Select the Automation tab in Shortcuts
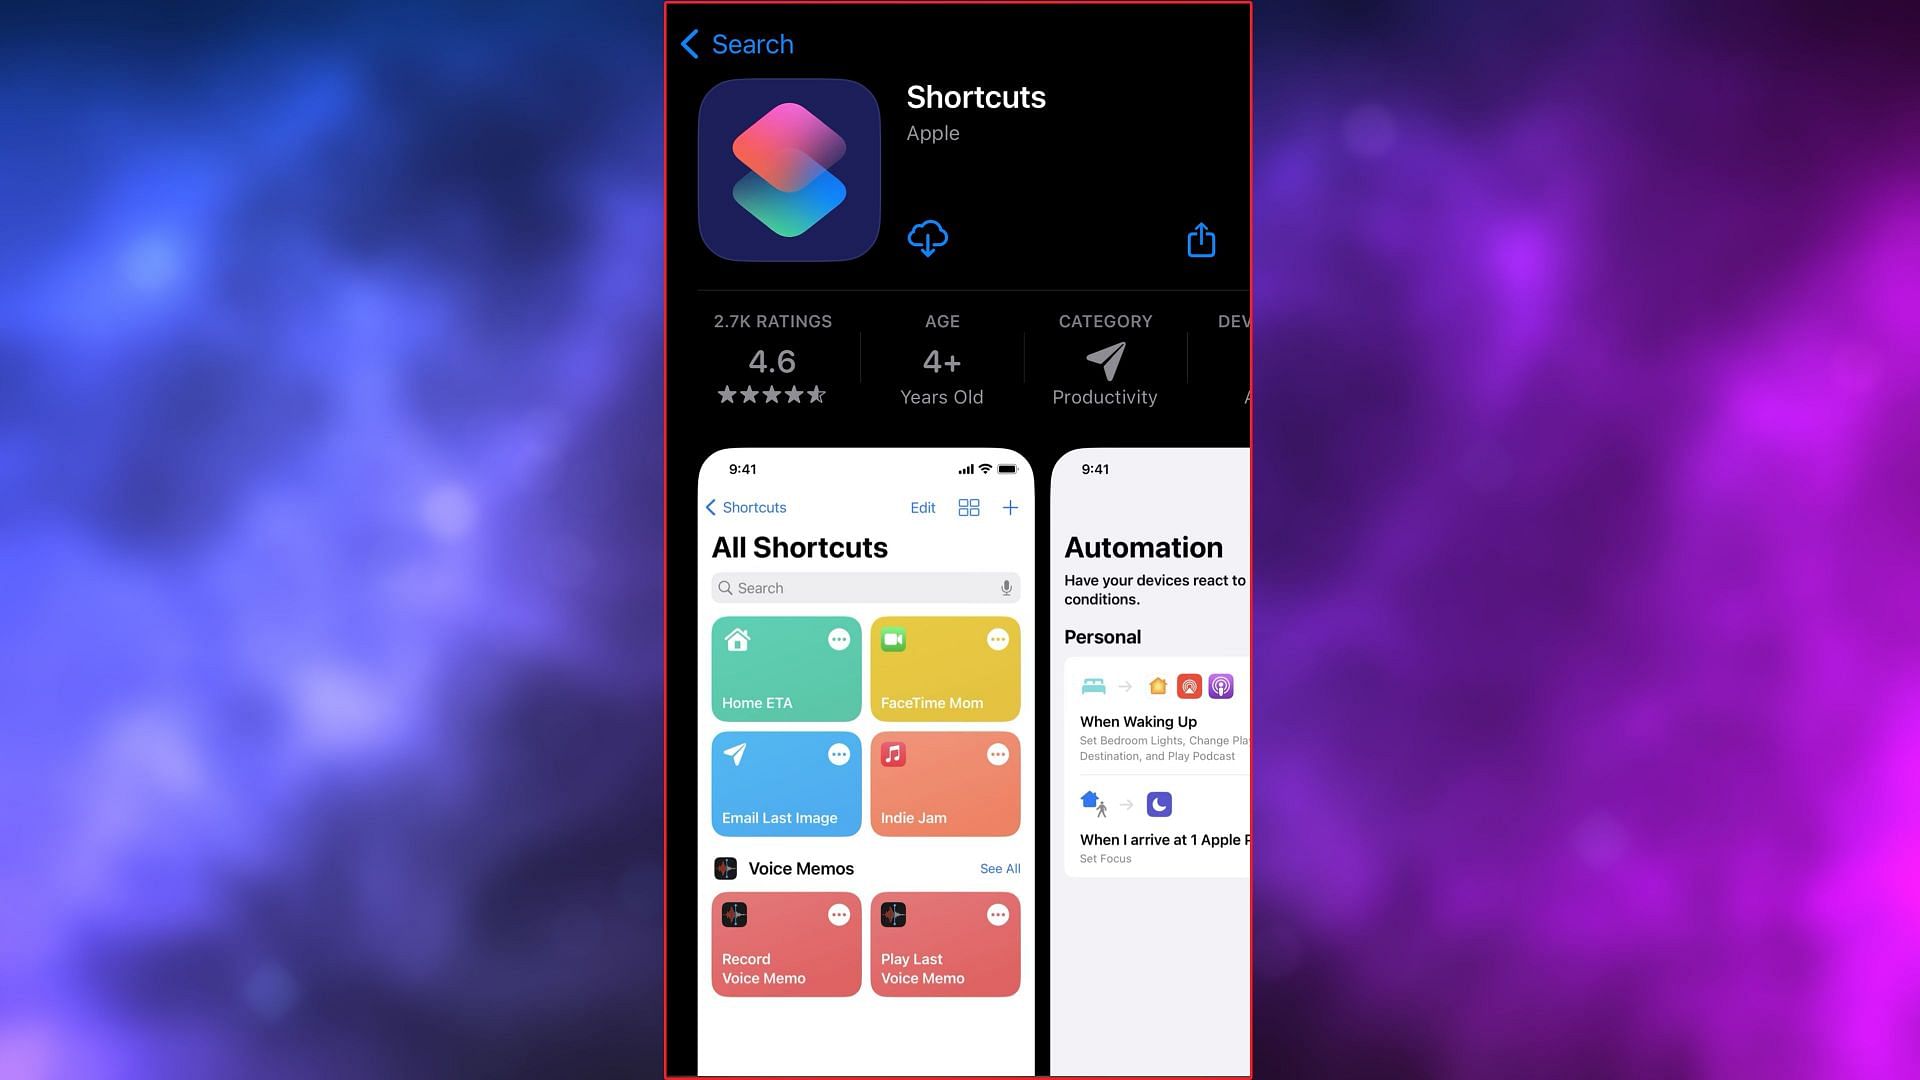 click(1143, 547)
